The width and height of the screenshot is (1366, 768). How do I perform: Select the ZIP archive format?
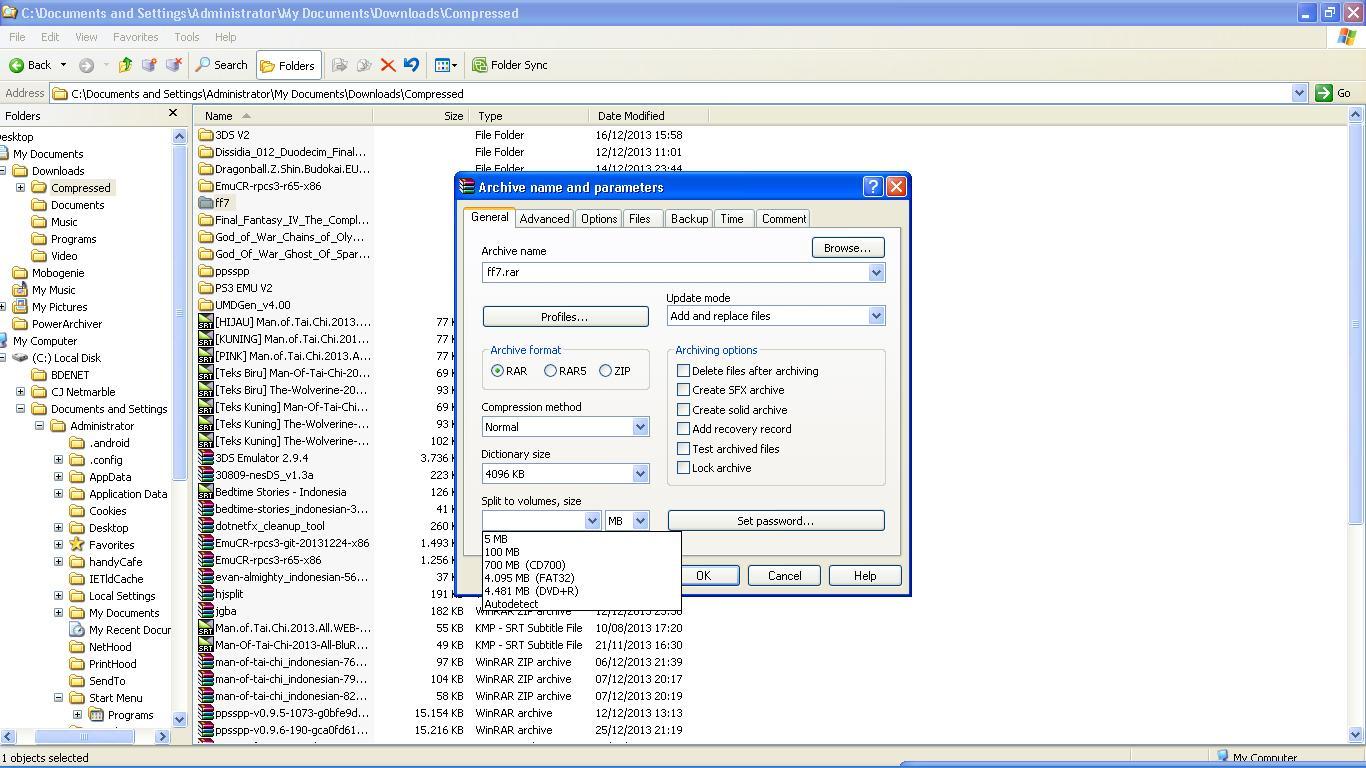(606, 371)
